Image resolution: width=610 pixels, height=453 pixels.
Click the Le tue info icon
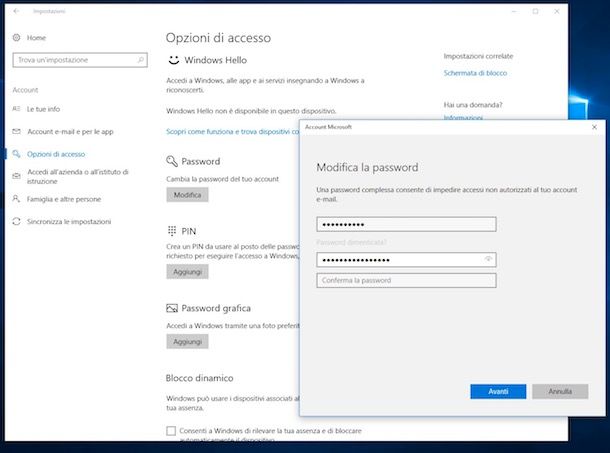(x=16, y=109)
